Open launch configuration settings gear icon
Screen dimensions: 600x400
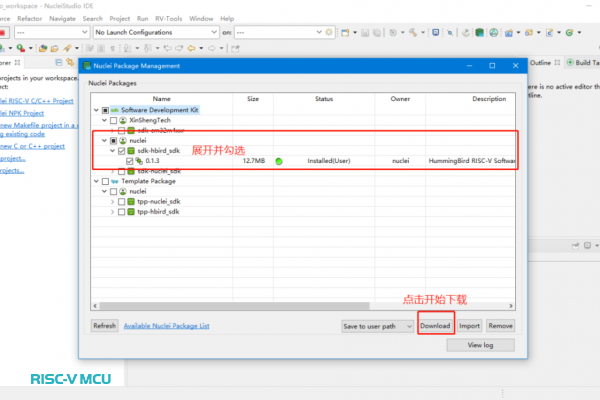point(329,33)
